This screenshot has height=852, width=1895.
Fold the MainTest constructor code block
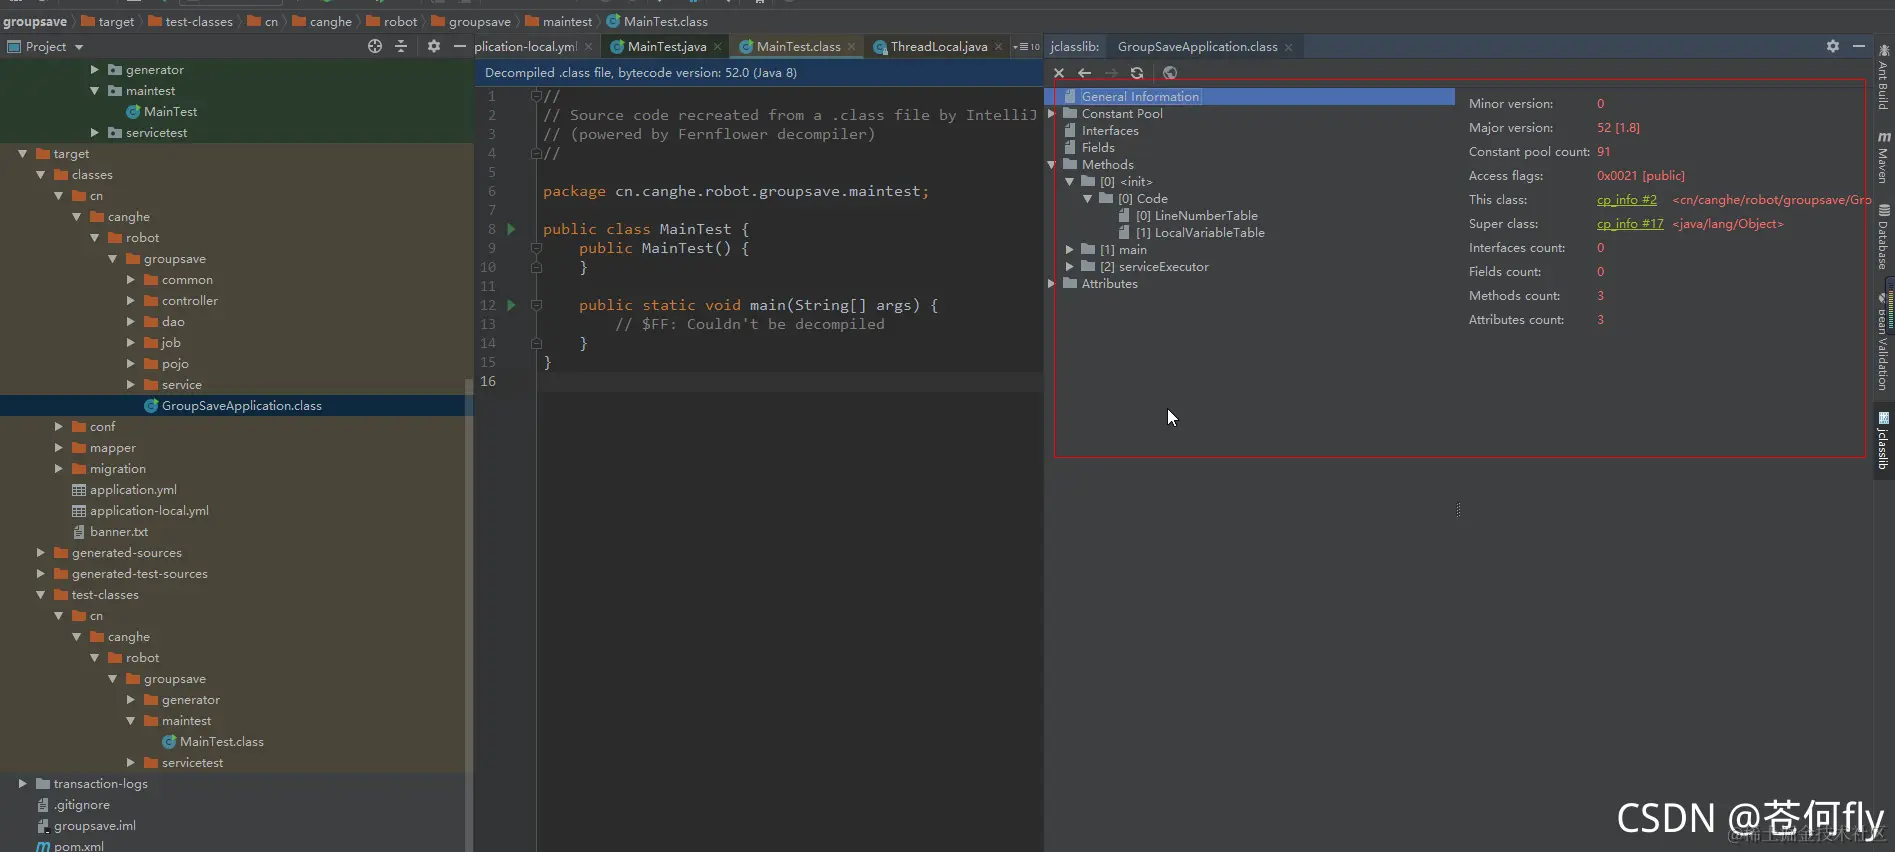tap(536, 248)
